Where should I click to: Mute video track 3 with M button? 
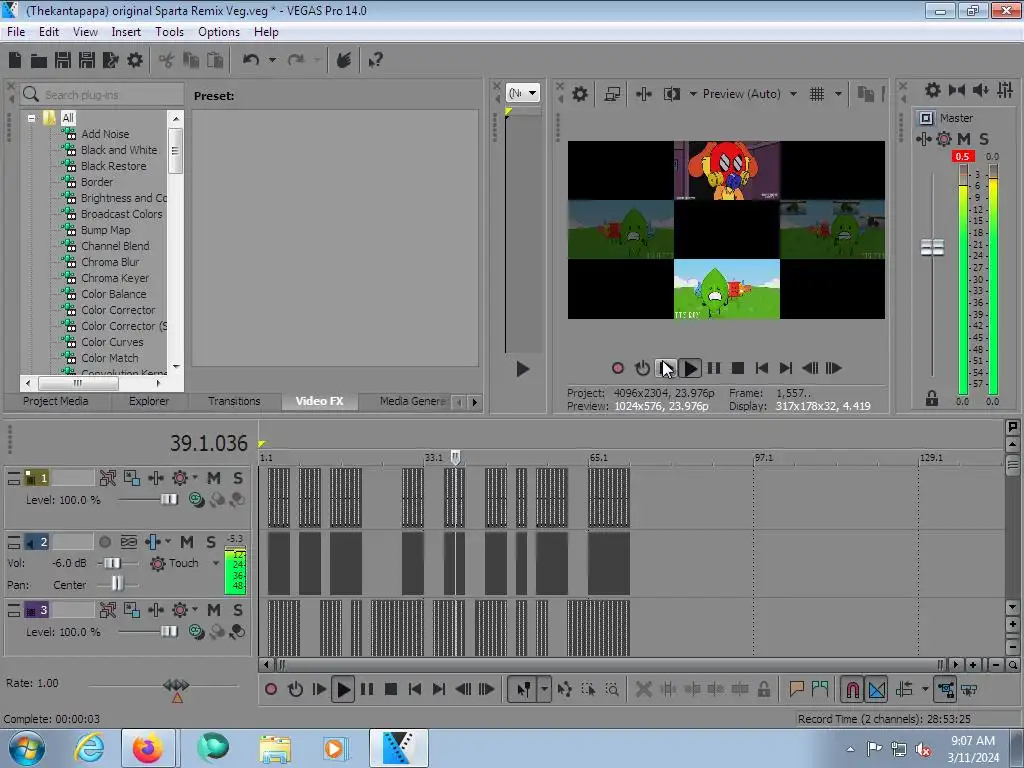click(214, 610)
